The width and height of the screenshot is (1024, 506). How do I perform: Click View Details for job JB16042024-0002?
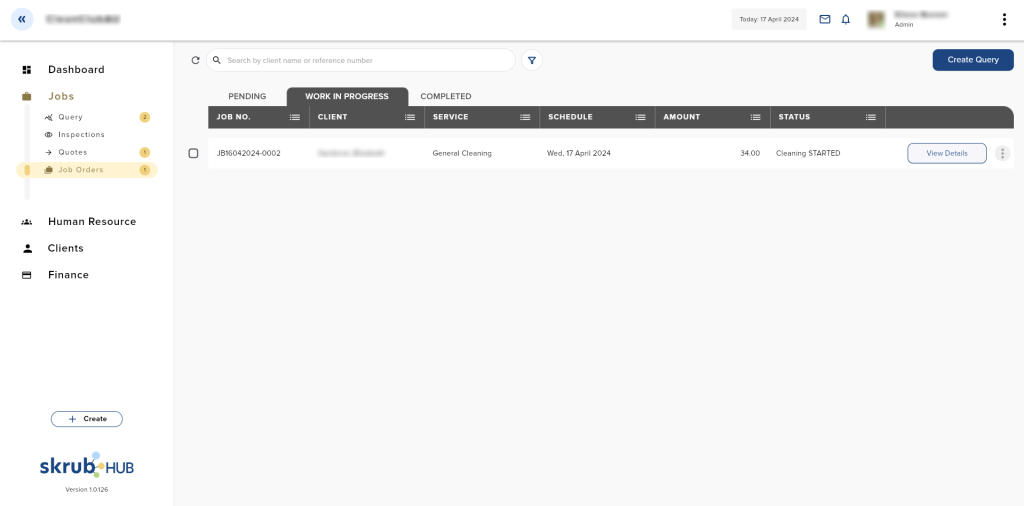946,153
